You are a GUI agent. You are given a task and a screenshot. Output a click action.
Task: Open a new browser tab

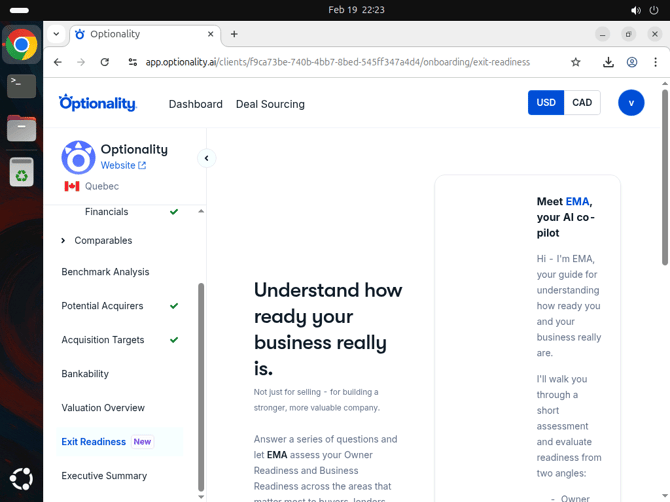pyautogui.click(x=234, y=34)
